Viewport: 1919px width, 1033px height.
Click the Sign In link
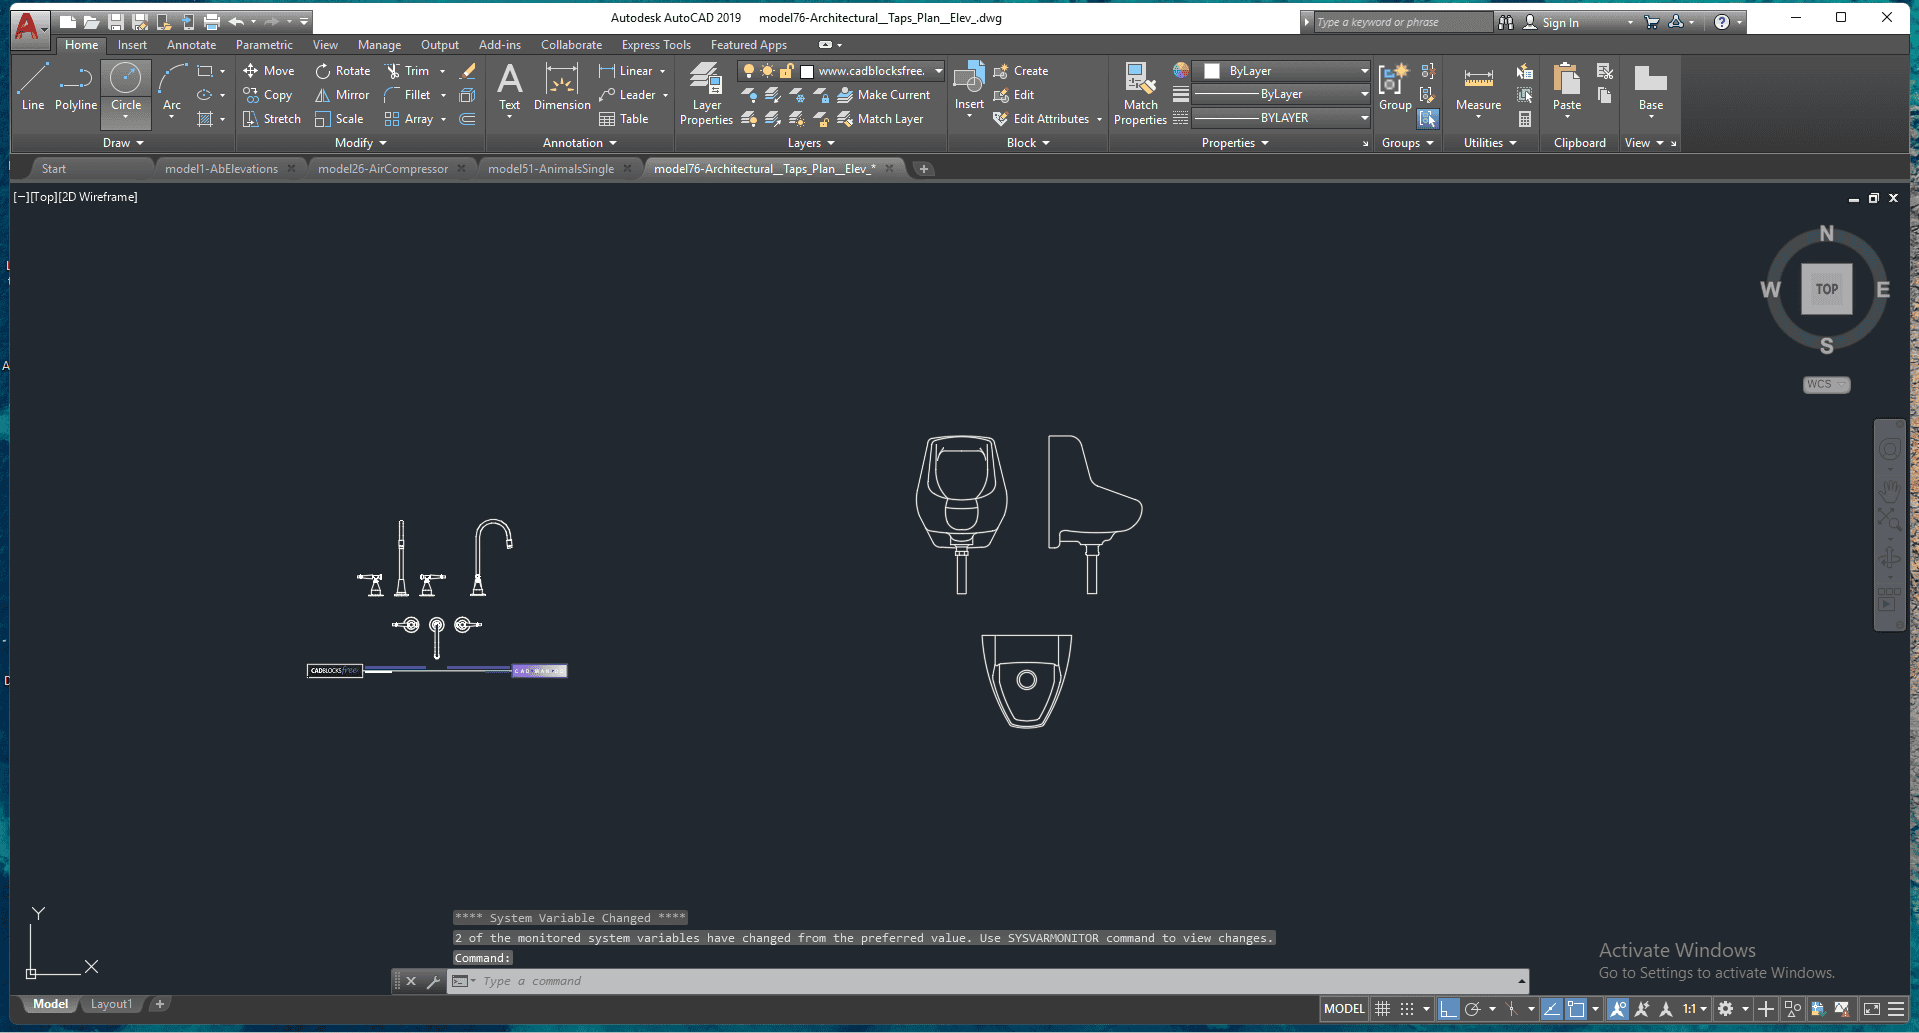(1560, 21)
